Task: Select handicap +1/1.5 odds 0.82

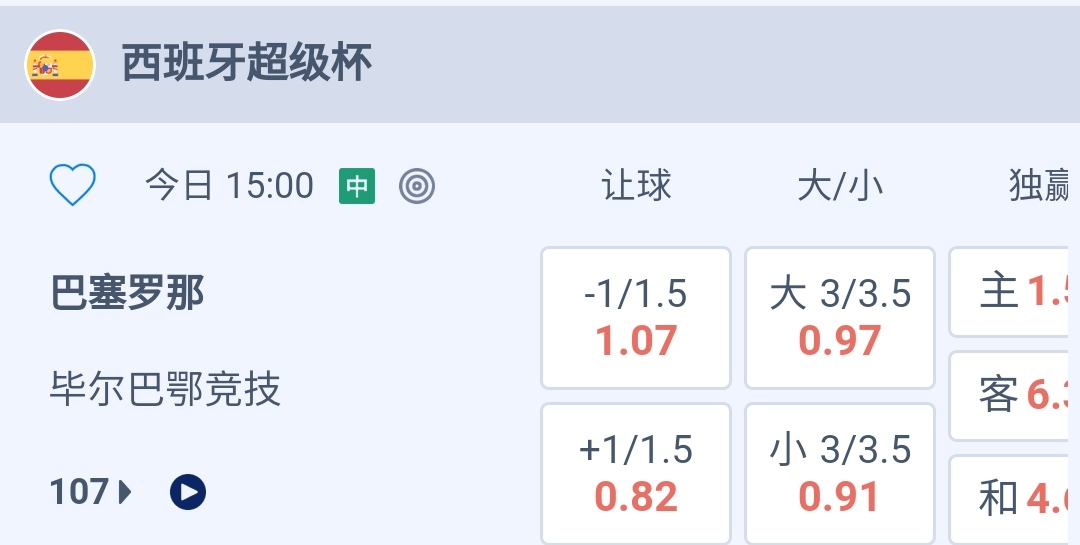Action: pyautogui.click(x=636, y=473)
